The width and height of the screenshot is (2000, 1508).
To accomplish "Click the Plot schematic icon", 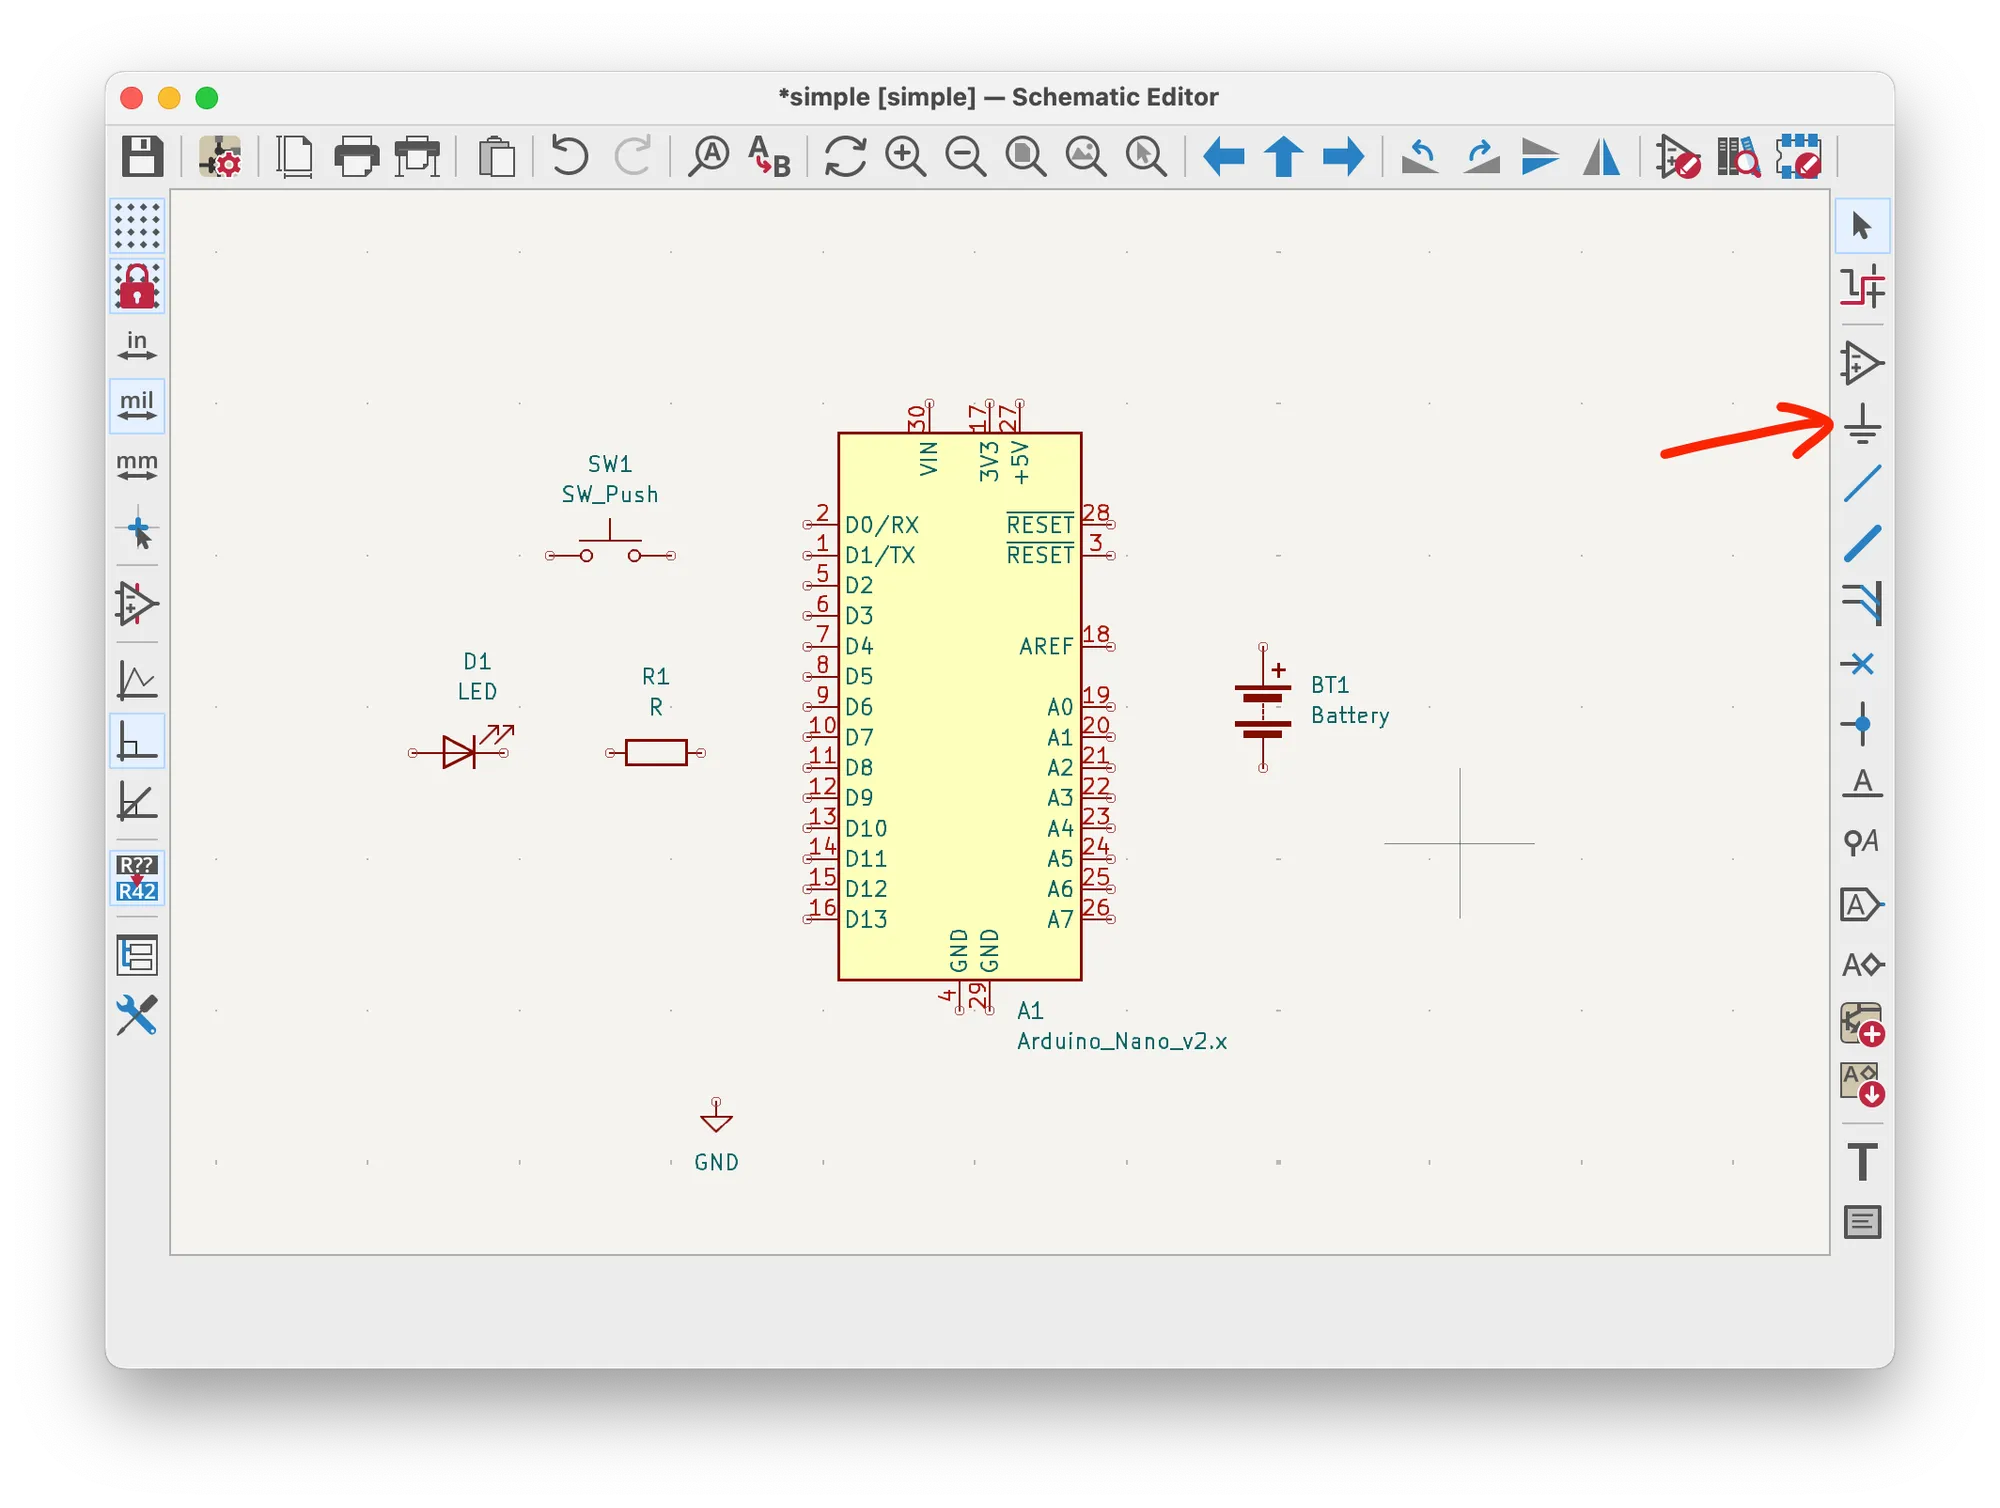I will point(417,157).
